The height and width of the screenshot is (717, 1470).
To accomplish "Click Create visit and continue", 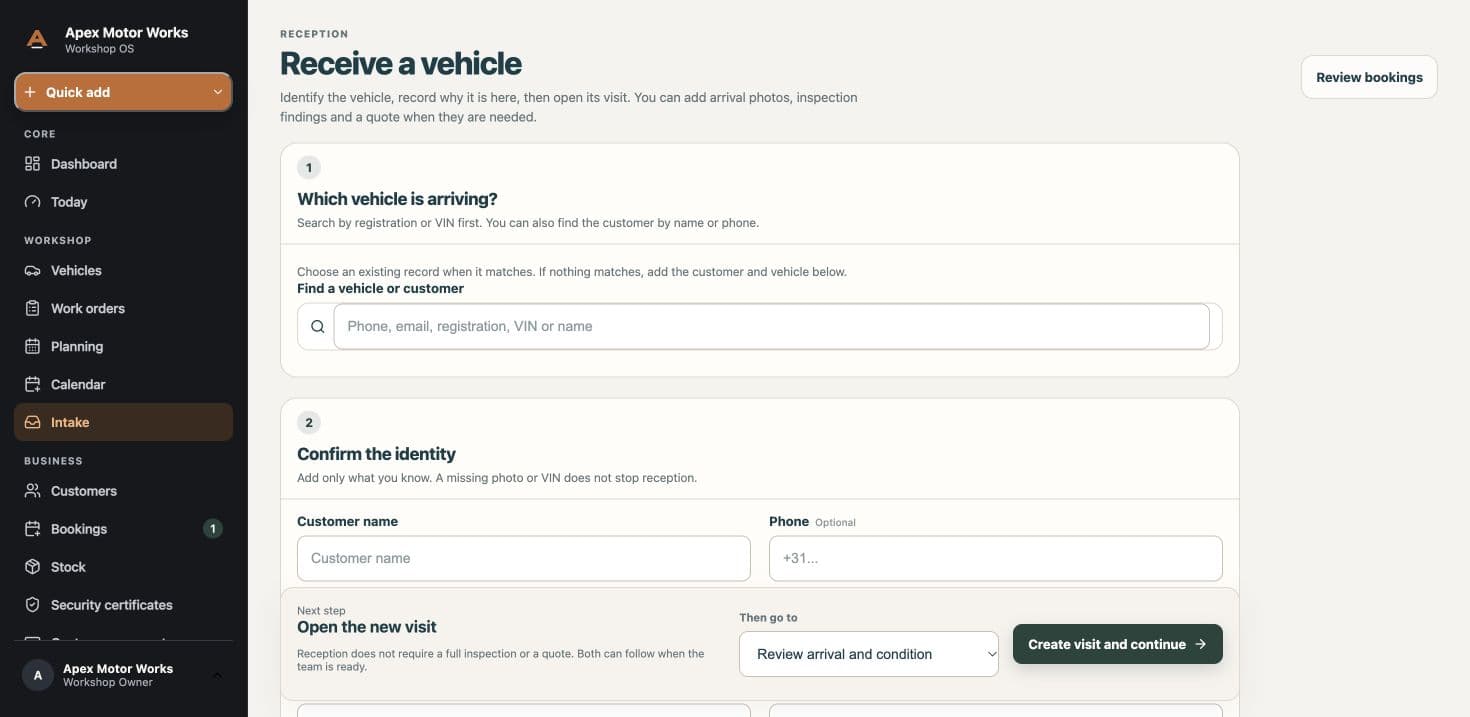I will (1117, 645).
